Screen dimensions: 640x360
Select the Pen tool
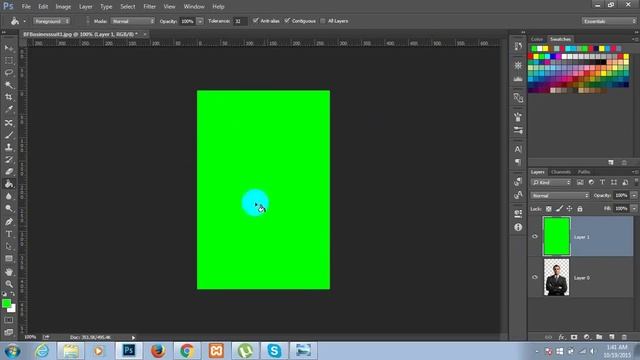coord(9,222)
